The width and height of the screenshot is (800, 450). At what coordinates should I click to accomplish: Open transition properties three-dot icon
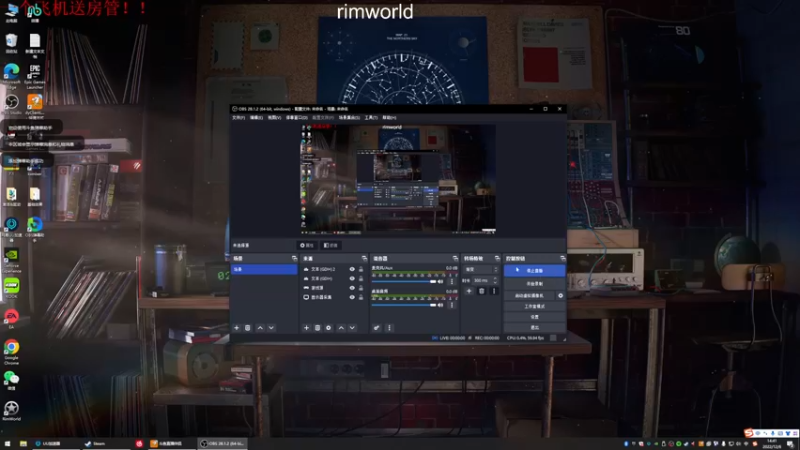coord(493,291)
